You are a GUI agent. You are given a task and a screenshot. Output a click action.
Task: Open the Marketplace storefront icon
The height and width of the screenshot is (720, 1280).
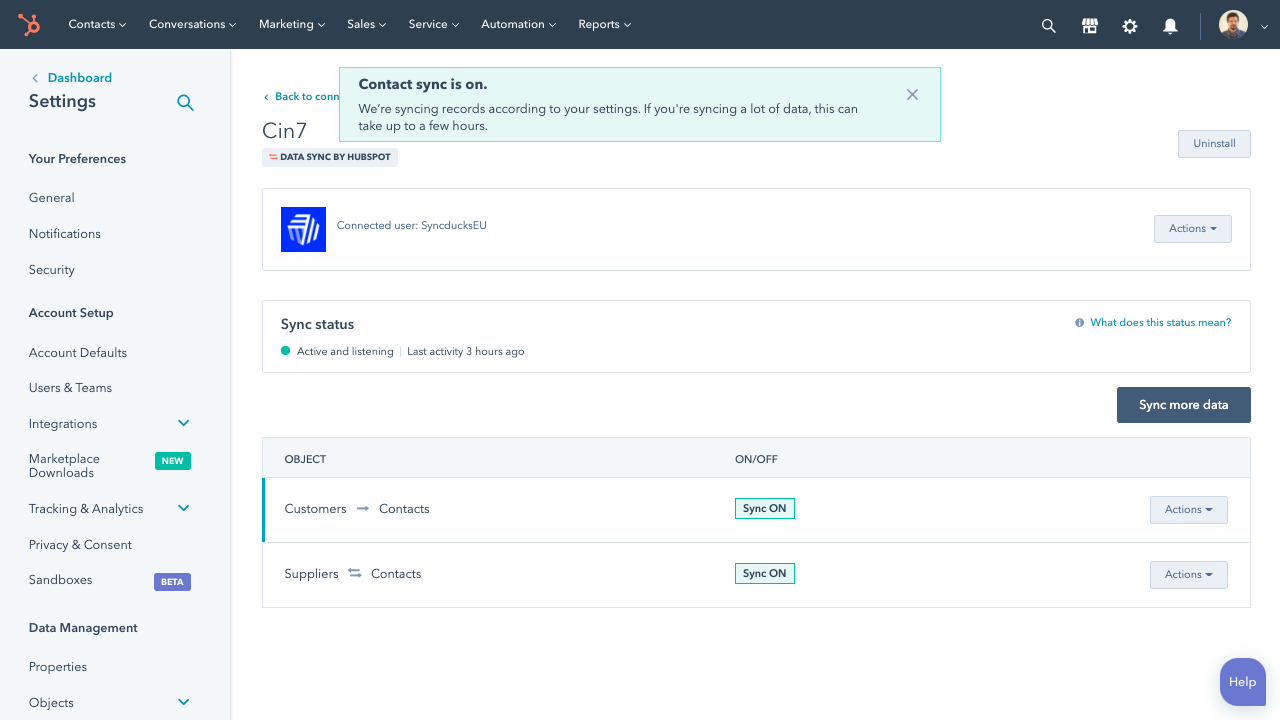[1090, 26]
